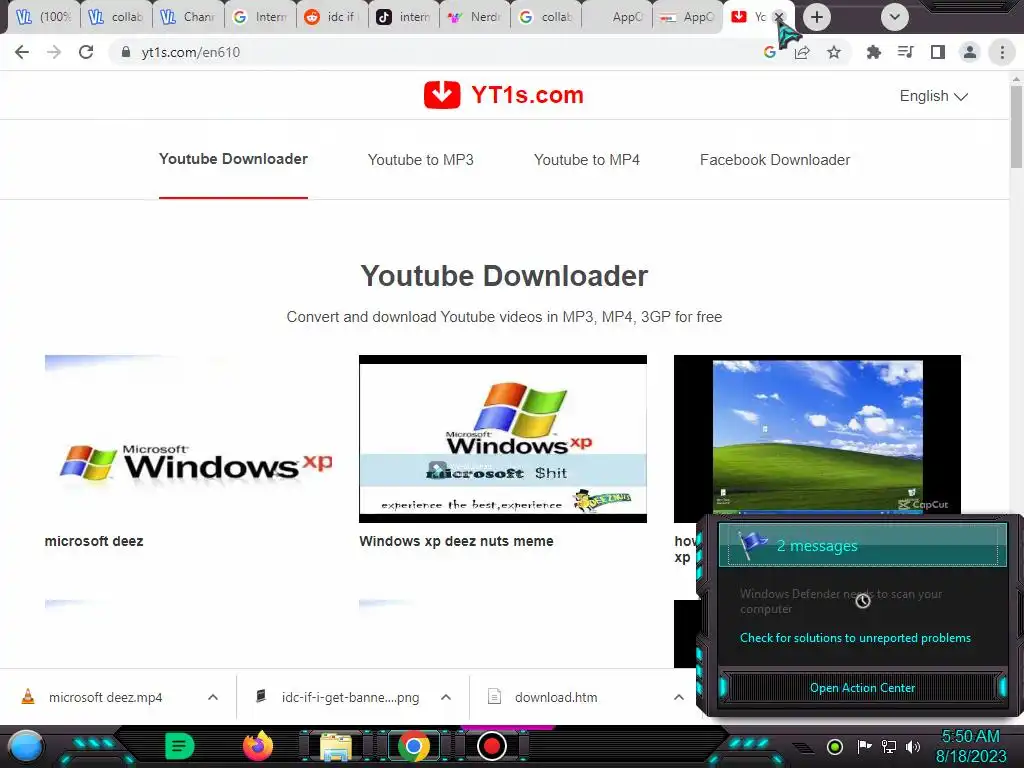Click the 'Windows xp deez nuts meme' title
Image resolution: width=1024 pixels, height=768 pixels.
coord(456,541)
